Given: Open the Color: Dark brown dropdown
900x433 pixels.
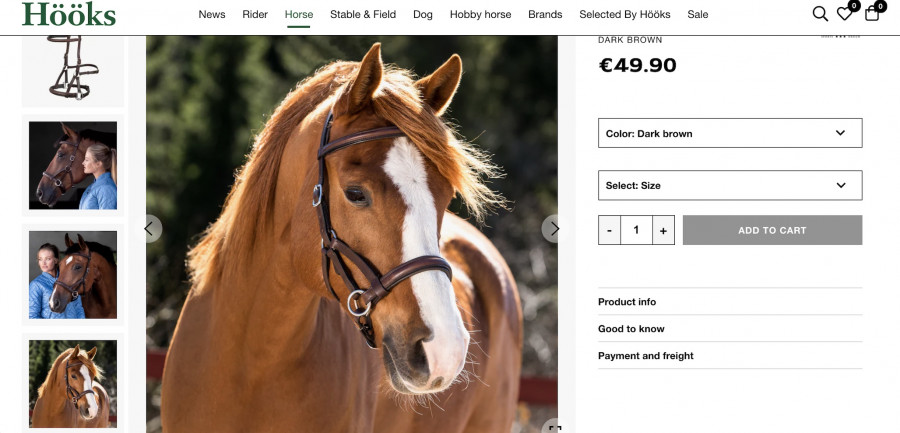Looking at the screenshot, I should click(730, 133).
